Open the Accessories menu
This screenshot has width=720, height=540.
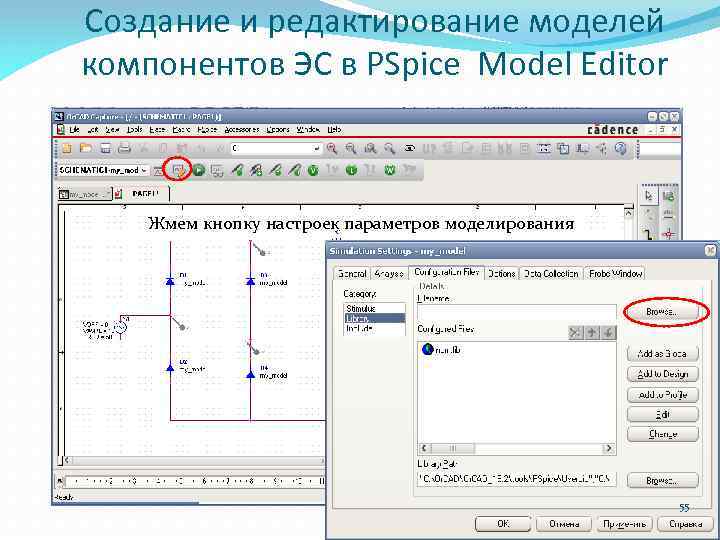point(242,130)
